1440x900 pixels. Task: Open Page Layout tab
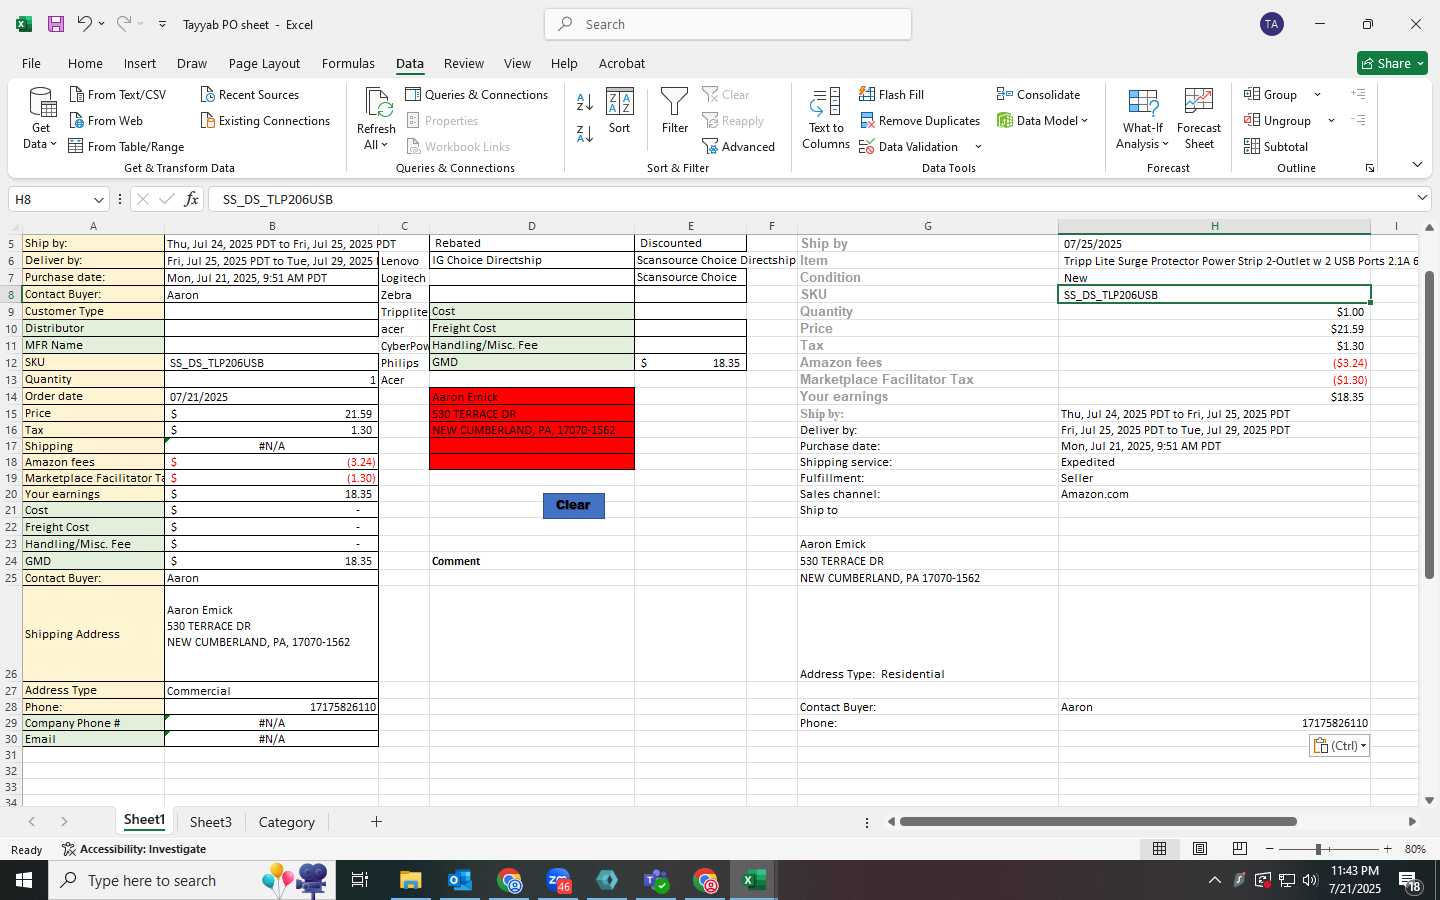(x=264, y=63)
